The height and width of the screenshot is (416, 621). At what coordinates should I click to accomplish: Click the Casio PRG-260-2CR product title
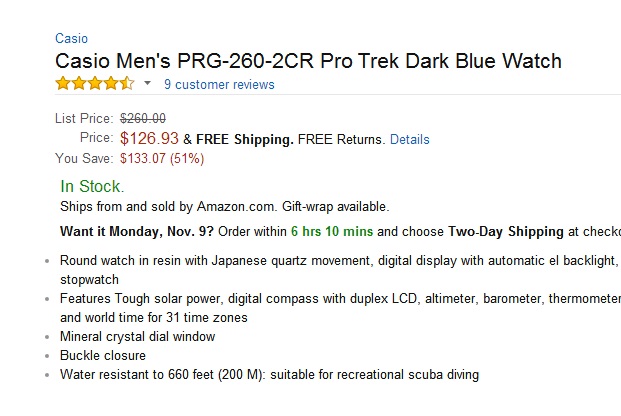click(x=308, y=61)
